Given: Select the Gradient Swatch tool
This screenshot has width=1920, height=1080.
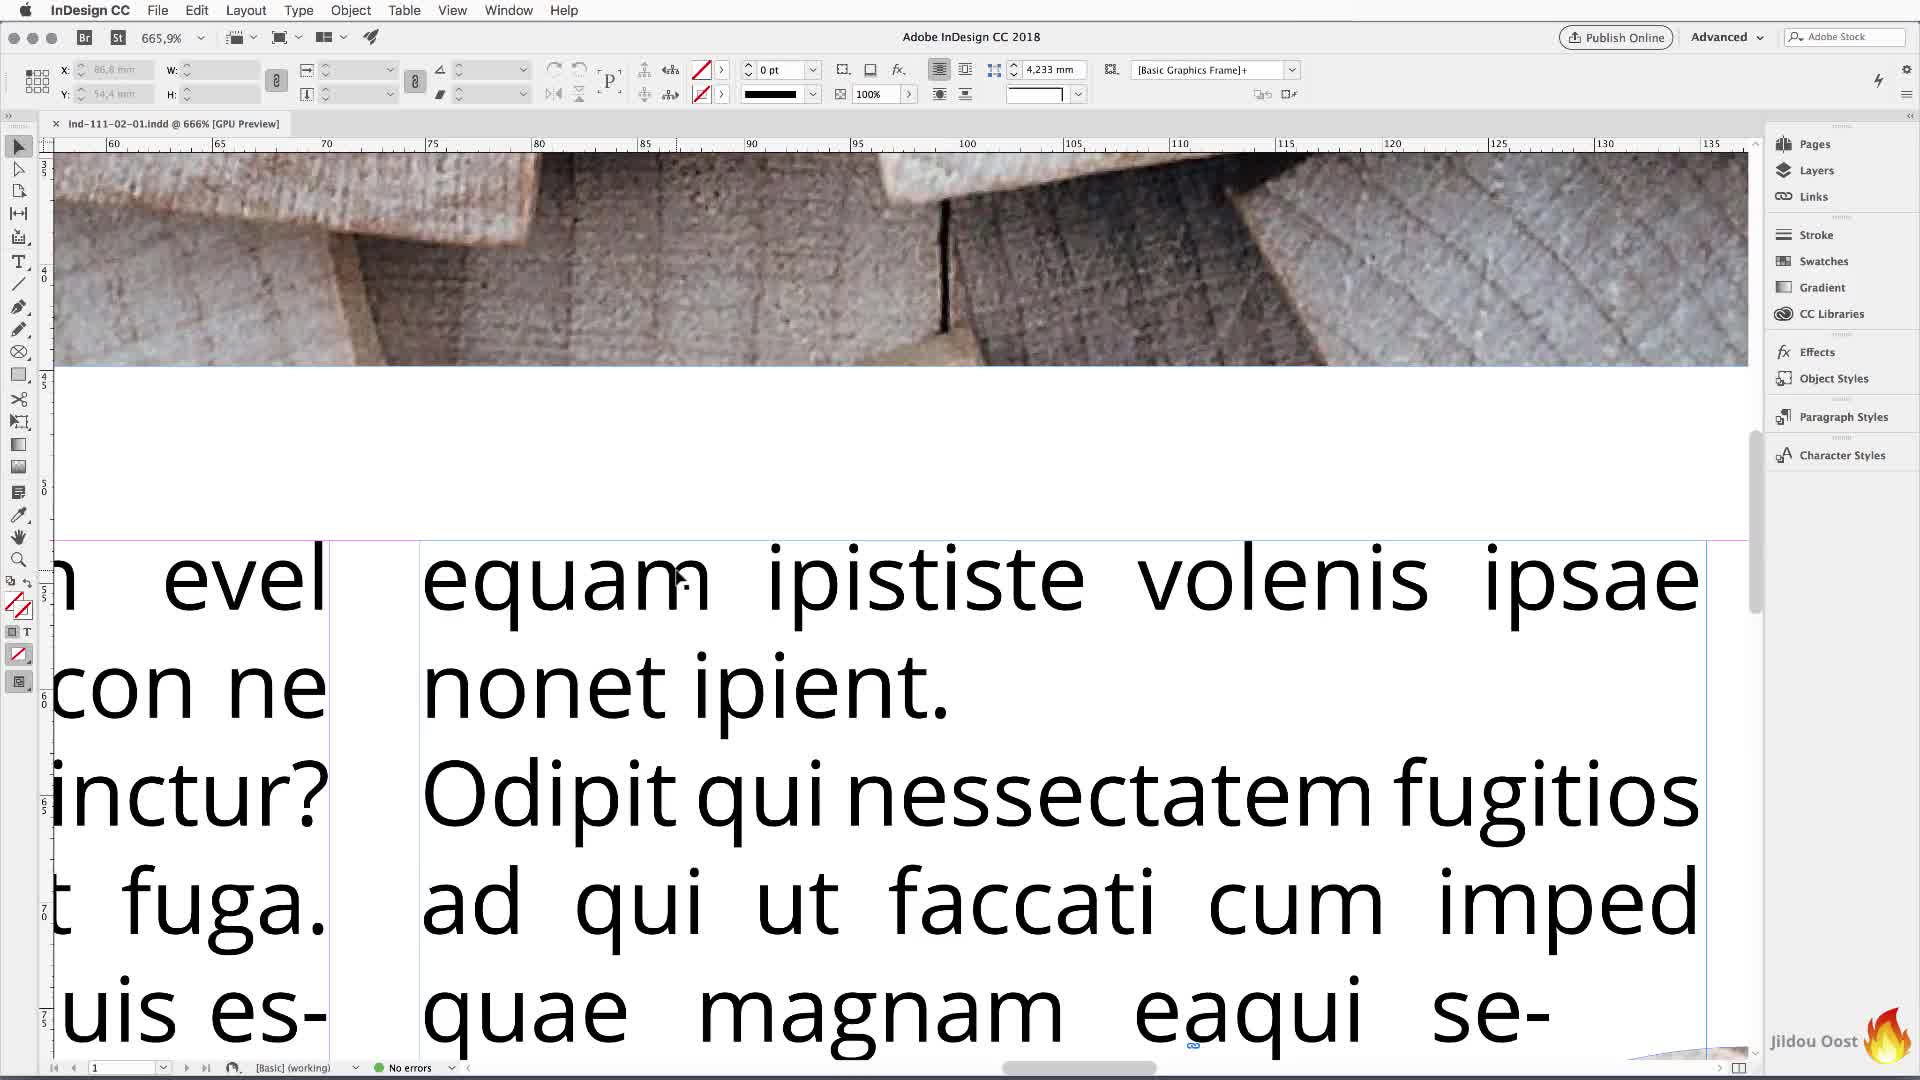Looking at the screenshot, I should pos(18,445).
